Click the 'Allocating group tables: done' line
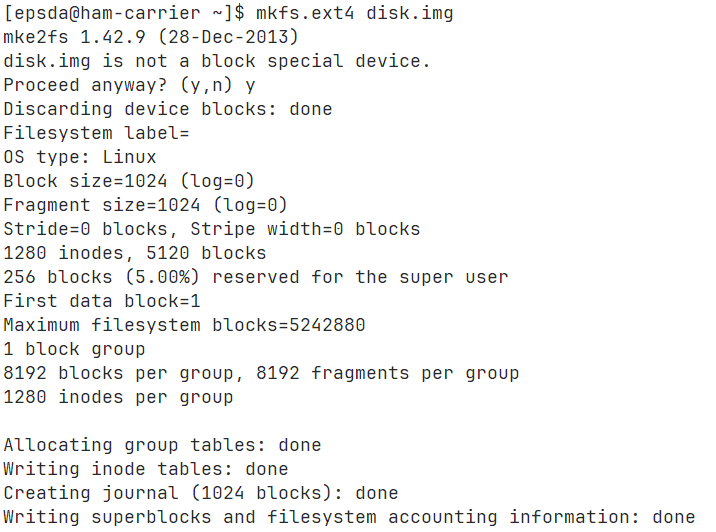Viewport: 716px width, 532px height. [162, 445]
